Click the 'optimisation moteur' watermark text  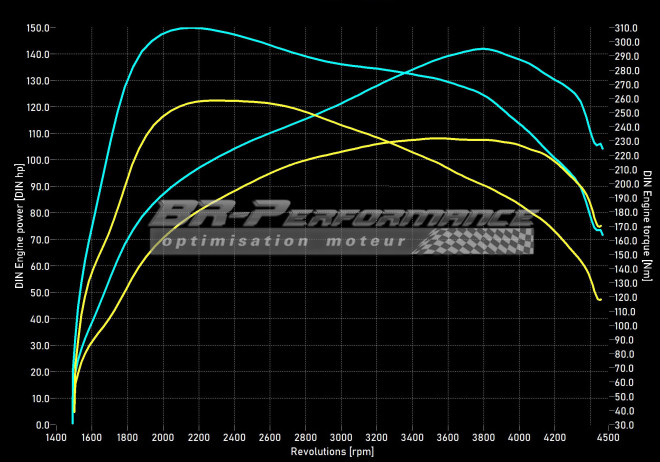click(285, 241)
